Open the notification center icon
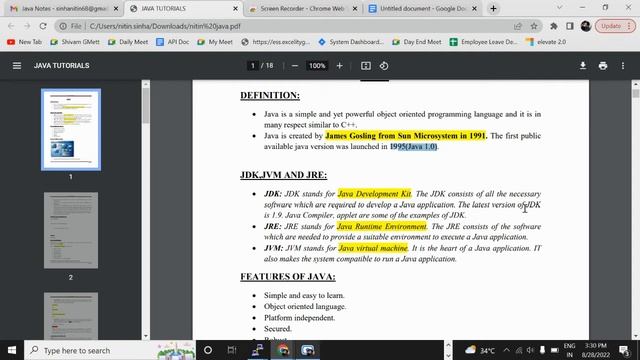 [624, 351]
